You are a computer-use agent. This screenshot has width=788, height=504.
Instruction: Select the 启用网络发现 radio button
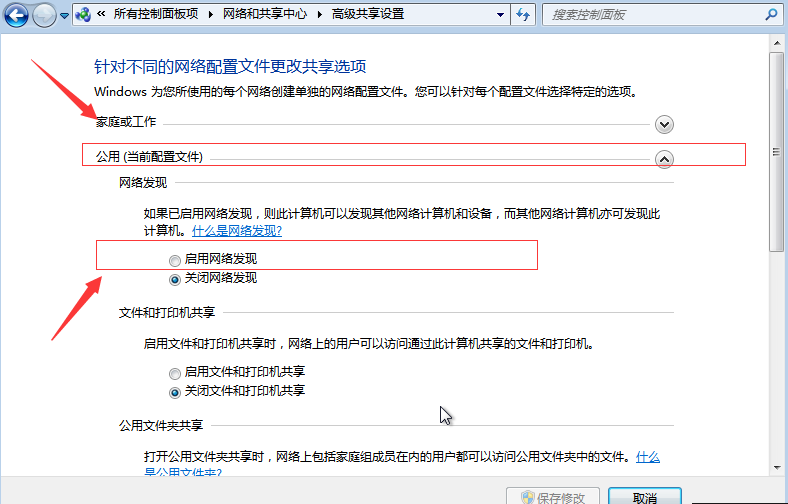[176, 260]
